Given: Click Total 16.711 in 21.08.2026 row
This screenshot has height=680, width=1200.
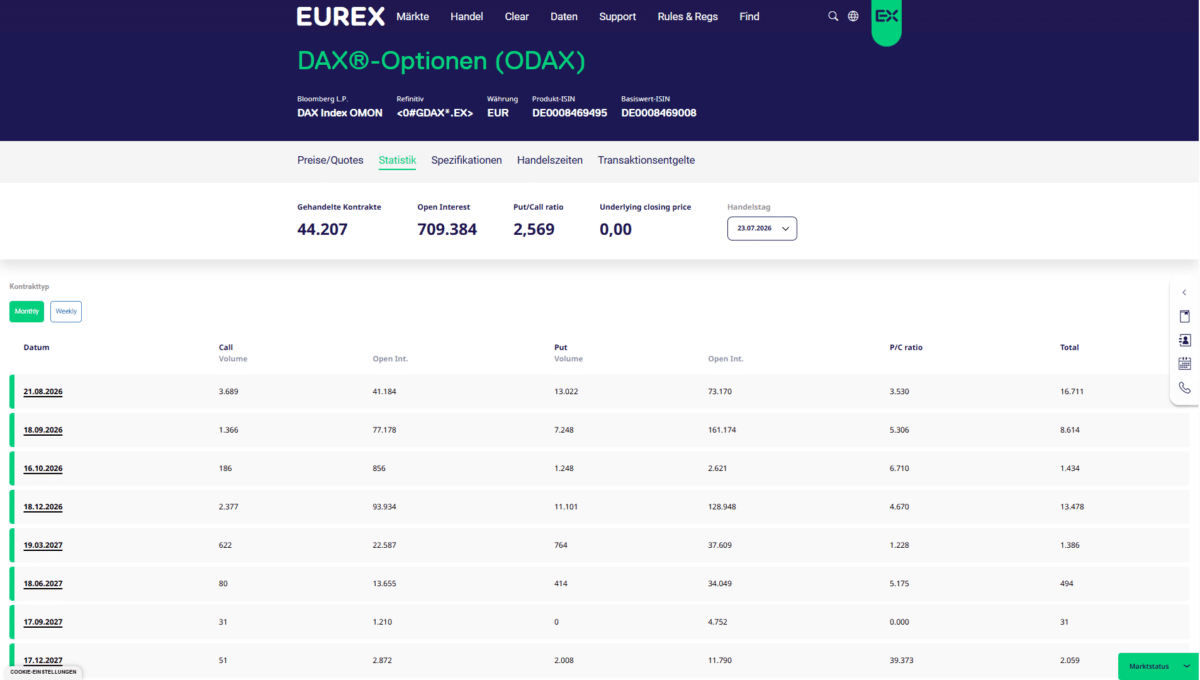Looking at the screenshot, I should point(1072,391).
